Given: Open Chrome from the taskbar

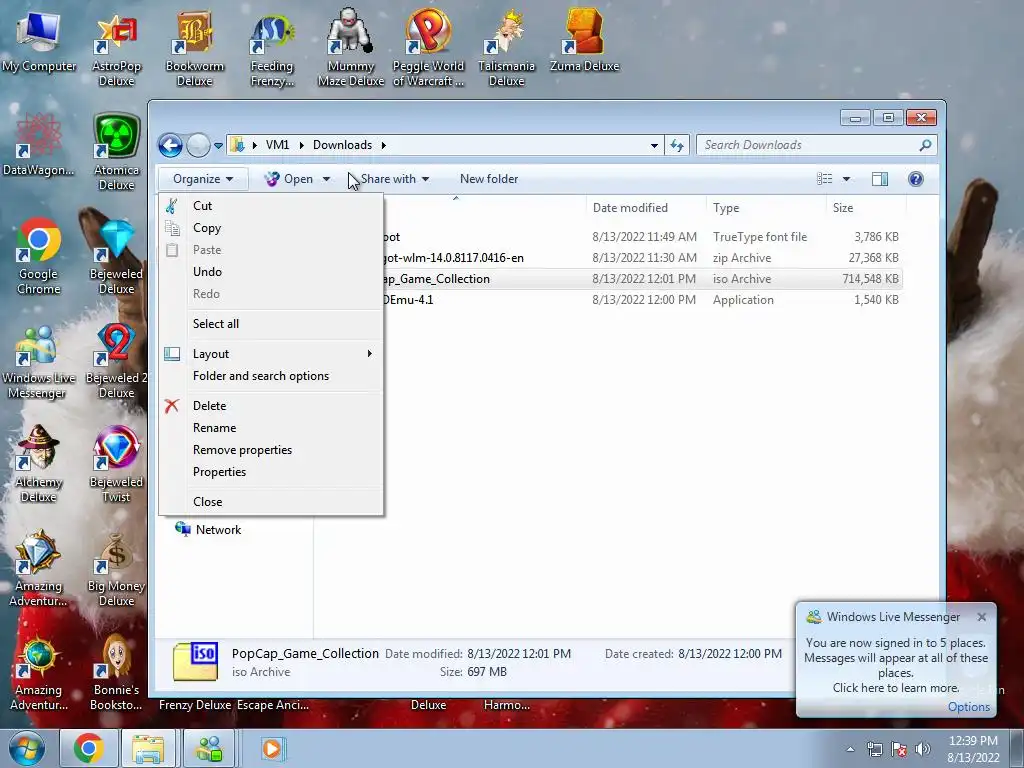Looking at the screenshot, I should pos(89,748).
